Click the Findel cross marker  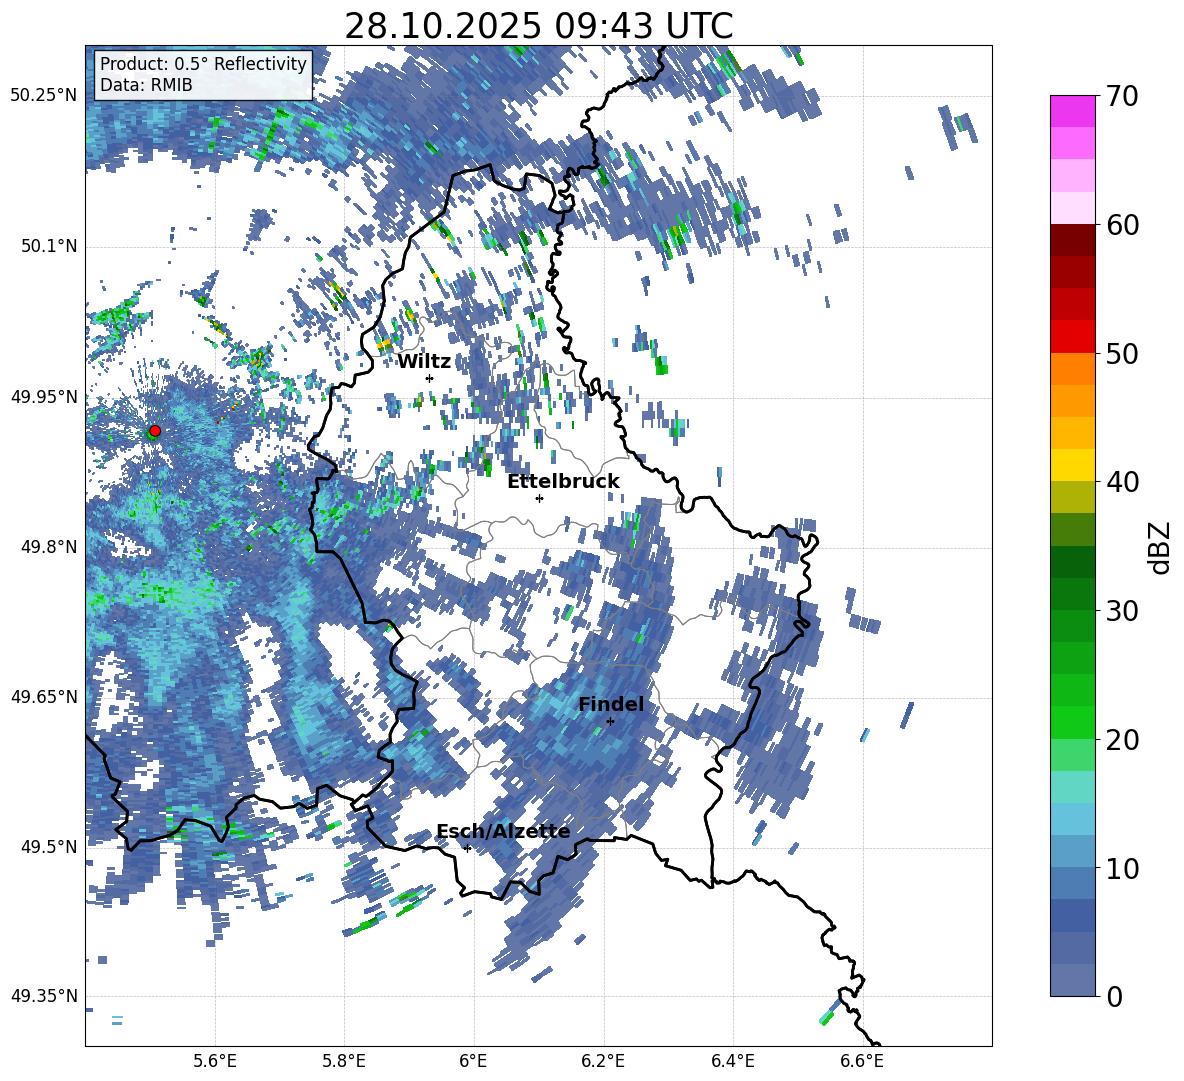(x=610, y=722)
